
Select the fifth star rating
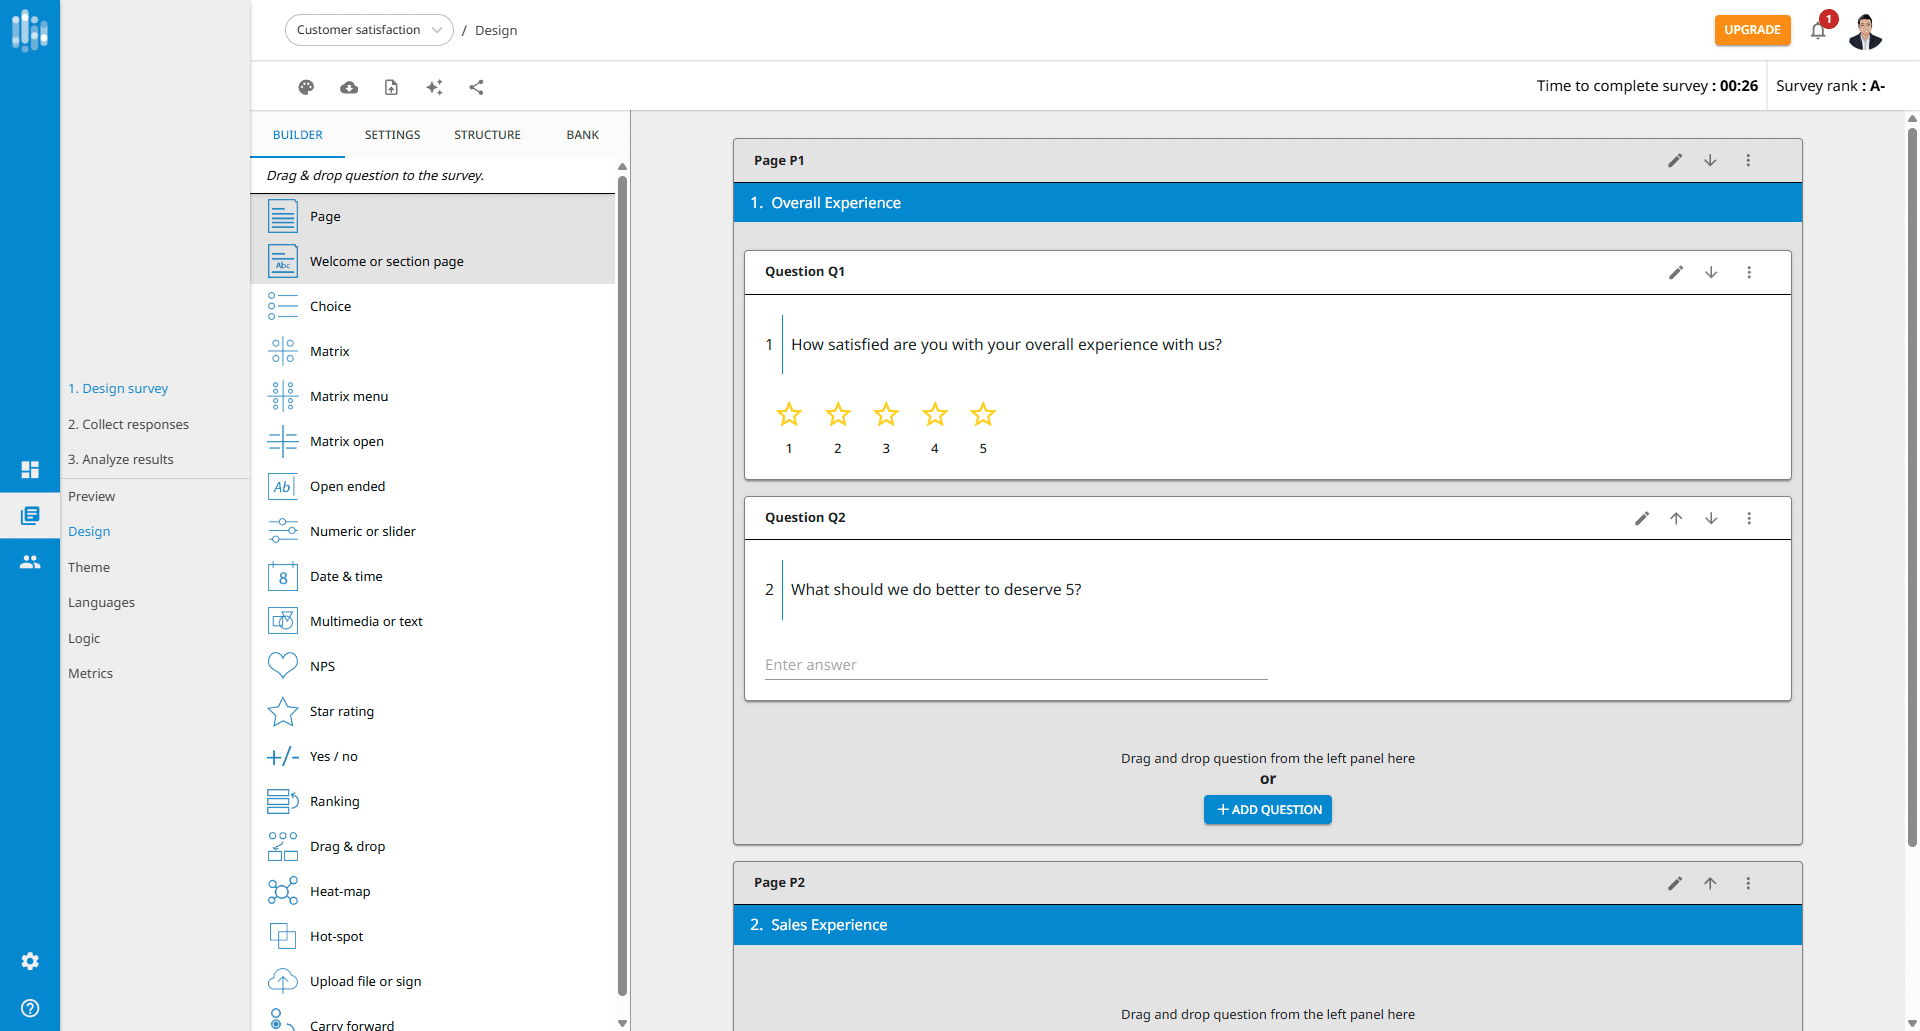(983, 414)
